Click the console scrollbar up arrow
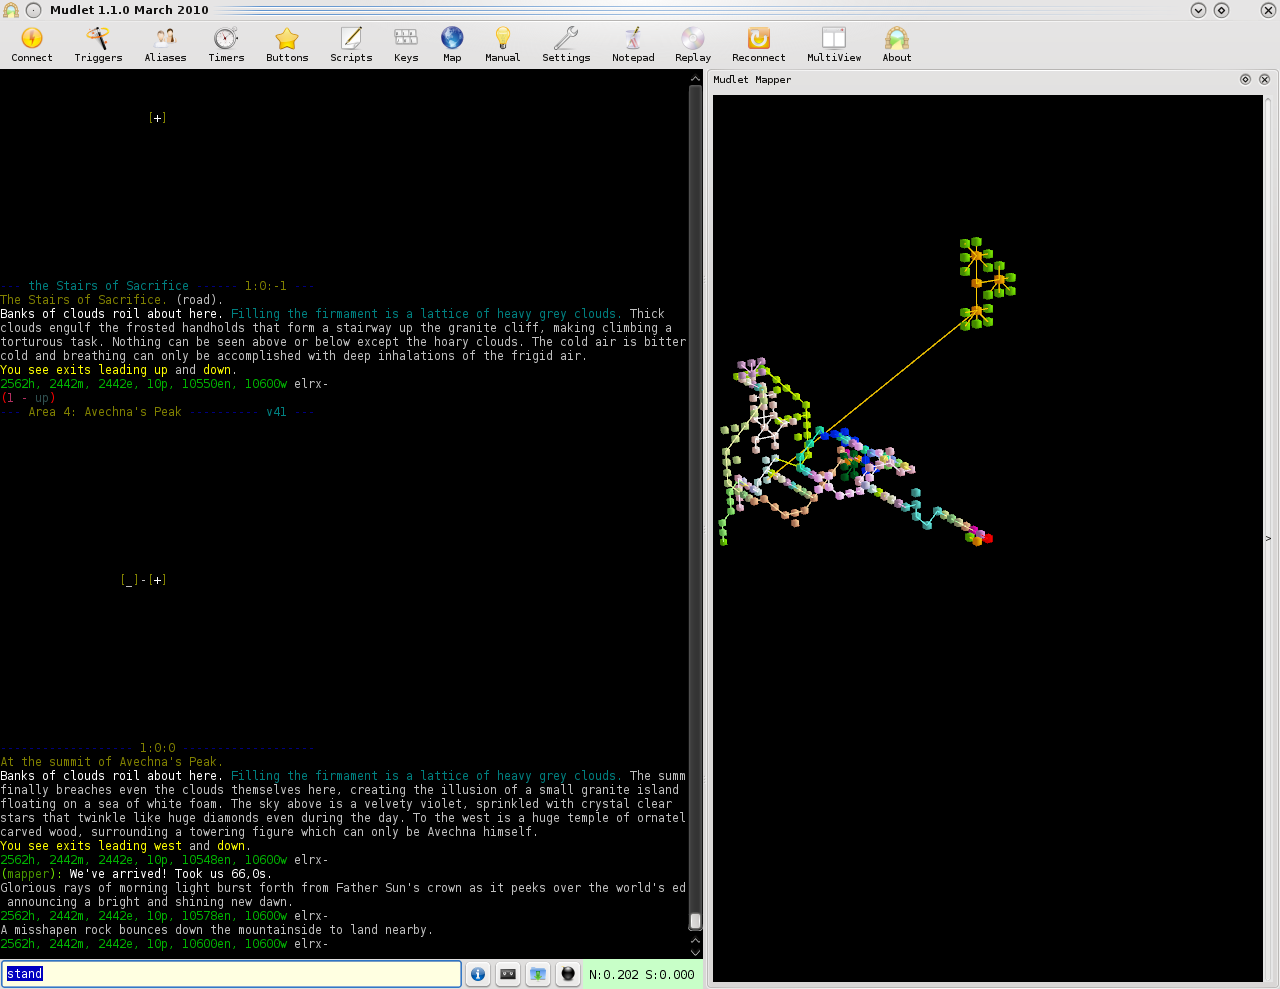The width and height of the screenshot is (1280, 989). [x=695, y=79]
